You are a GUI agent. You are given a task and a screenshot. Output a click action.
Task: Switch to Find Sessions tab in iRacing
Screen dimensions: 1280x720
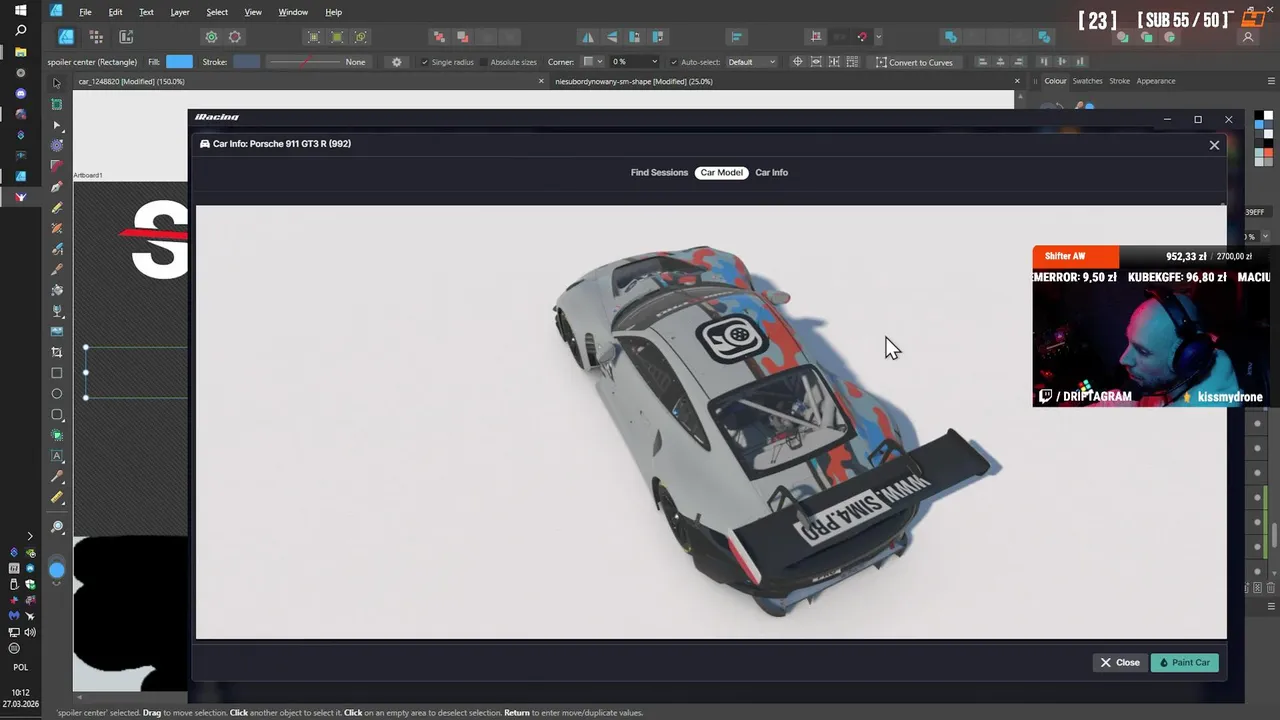click(x=659, y=173)
